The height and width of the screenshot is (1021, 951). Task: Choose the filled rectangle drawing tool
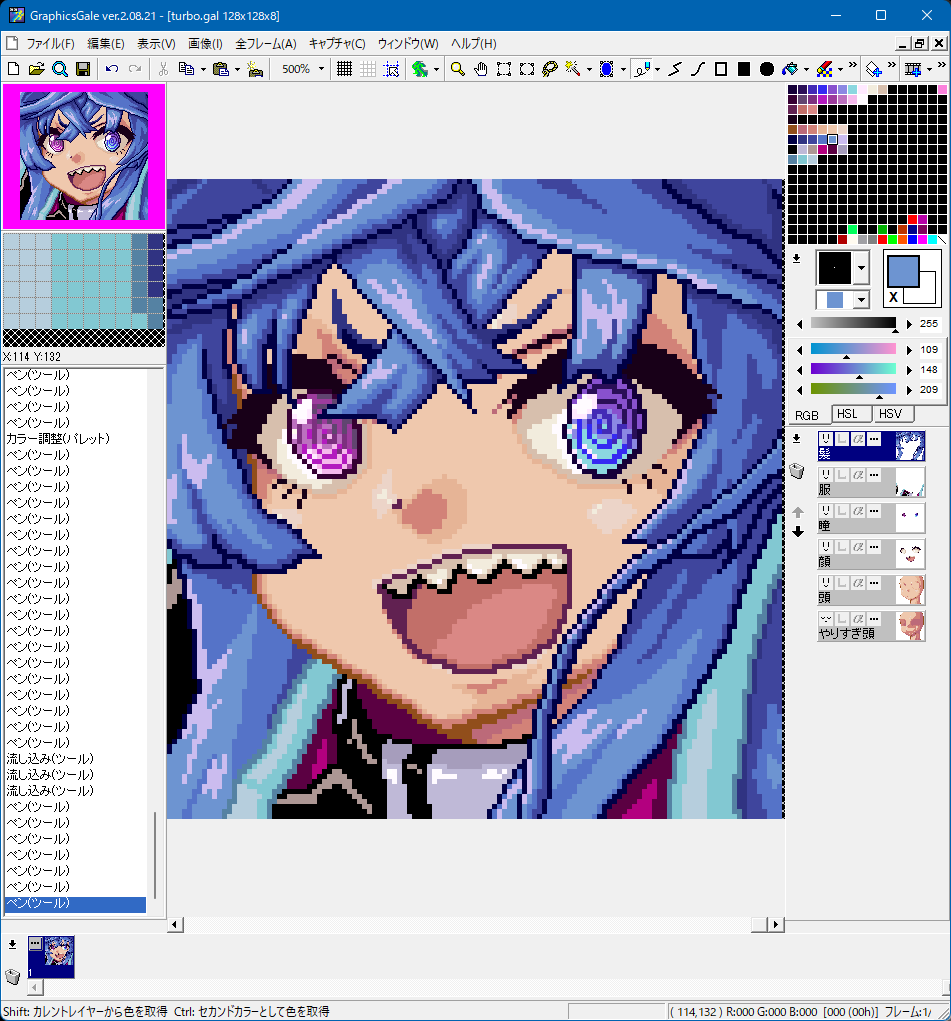tap(744, 69)
